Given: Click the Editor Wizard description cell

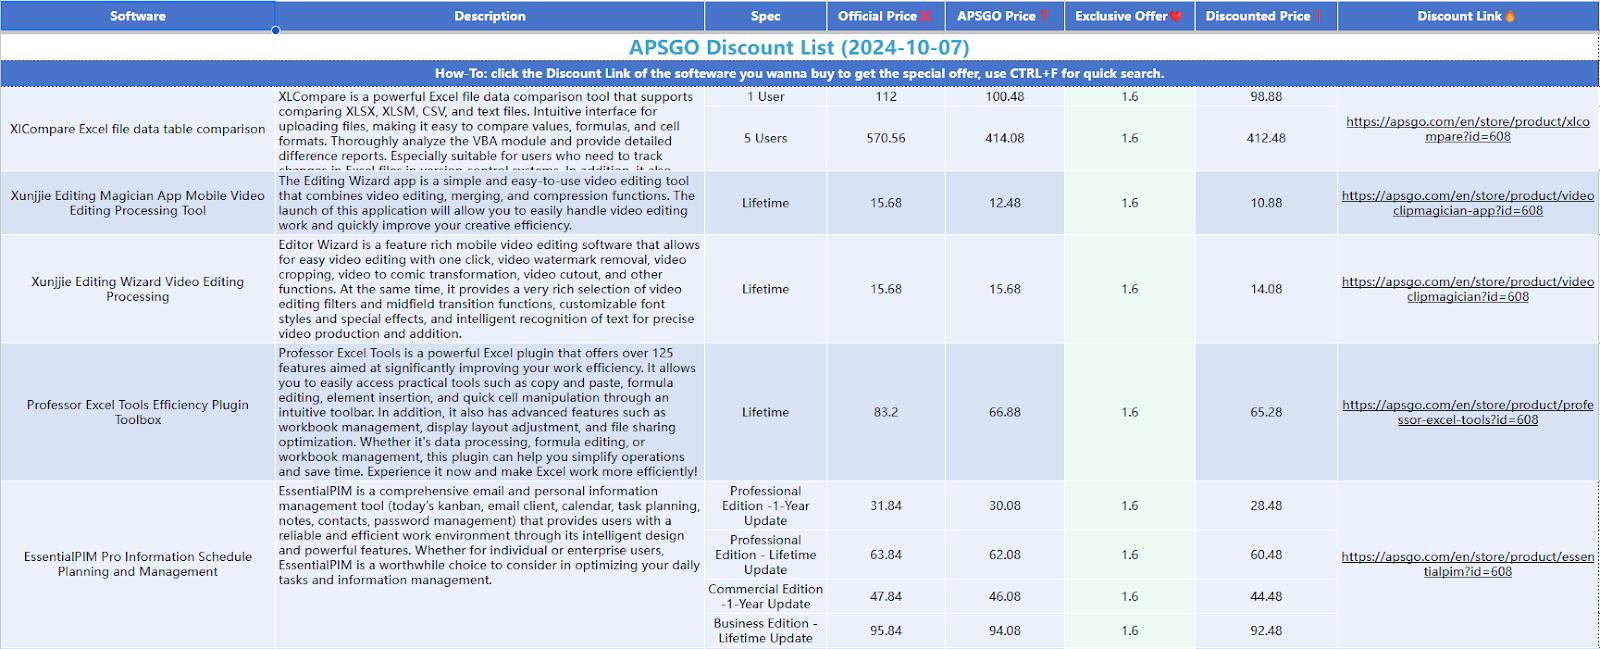Looking at the screenshot, I should pos(490,289).
